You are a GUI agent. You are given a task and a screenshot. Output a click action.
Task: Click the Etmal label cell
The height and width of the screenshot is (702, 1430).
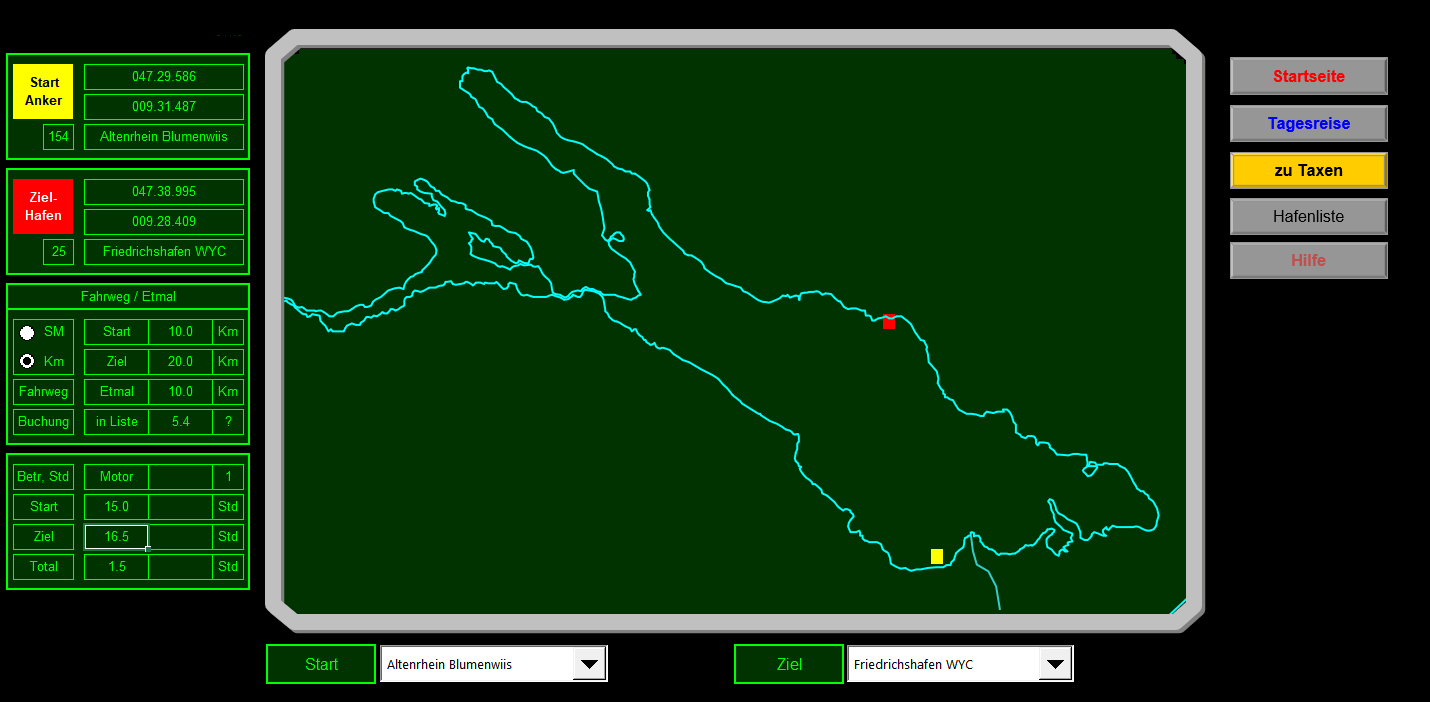tap(116, 391)
